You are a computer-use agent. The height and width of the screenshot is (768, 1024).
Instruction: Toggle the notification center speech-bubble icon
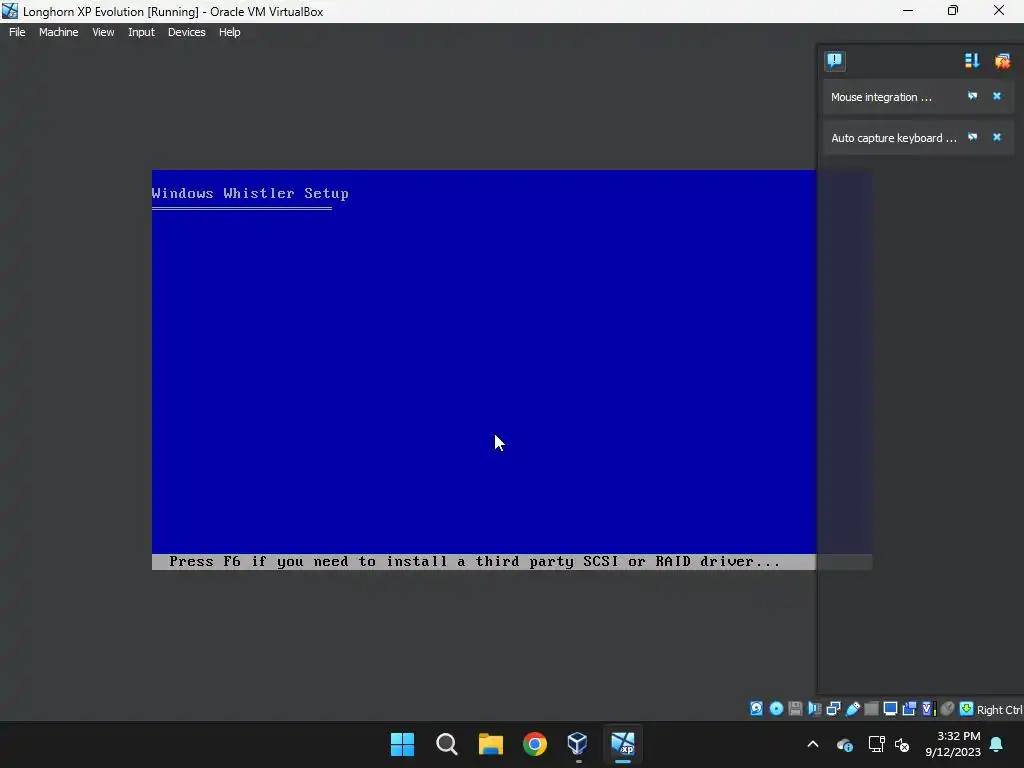(x=835, y=61)
